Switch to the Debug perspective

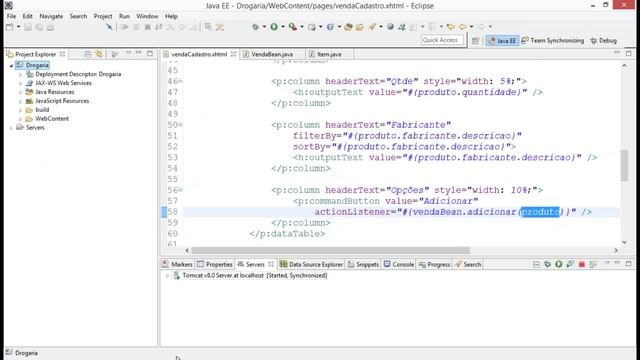tap(604, 40)
